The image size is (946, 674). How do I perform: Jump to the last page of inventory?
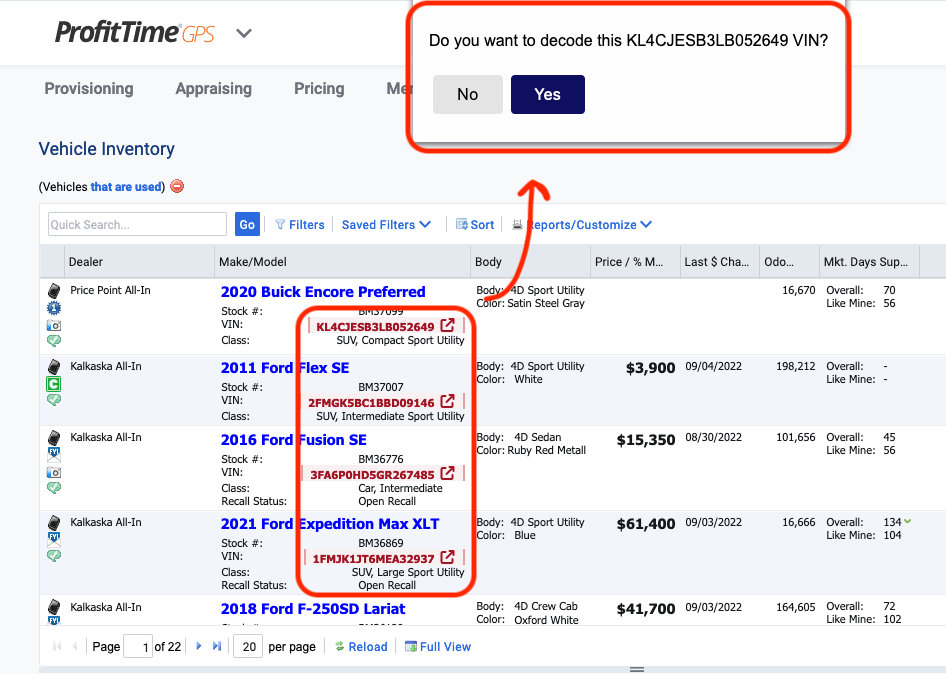pos(217,646)
